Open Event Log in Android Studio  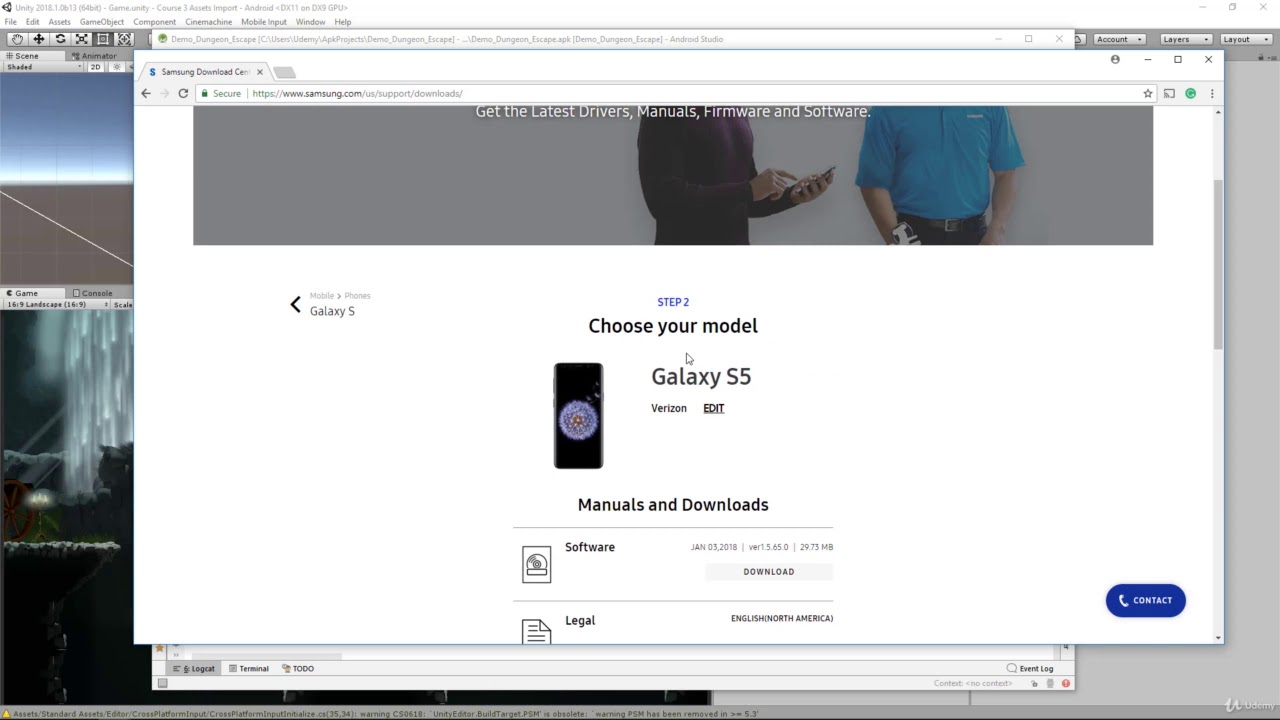[1030, 668]
